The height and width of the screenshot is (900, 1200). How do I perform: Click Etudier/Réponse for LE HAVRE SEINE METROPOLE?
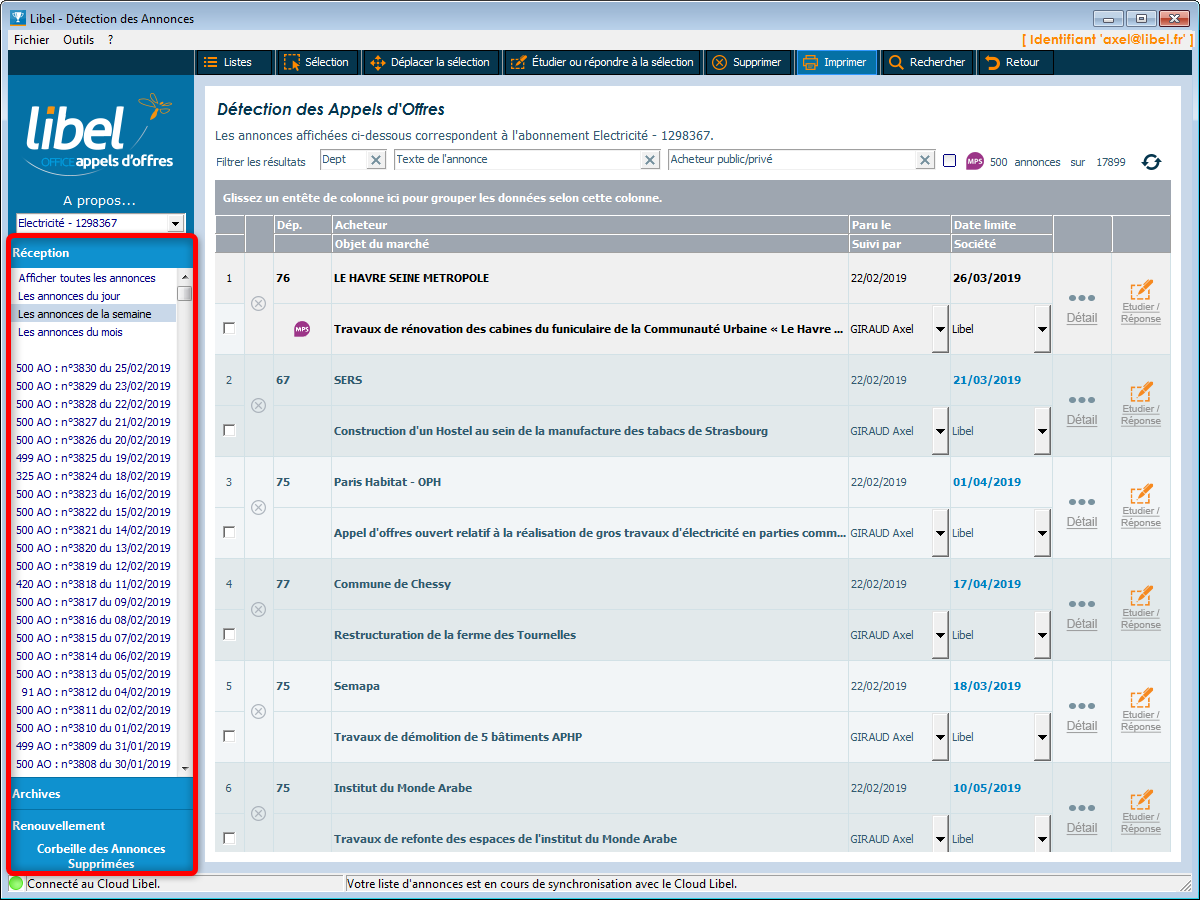click(1141, 302)
